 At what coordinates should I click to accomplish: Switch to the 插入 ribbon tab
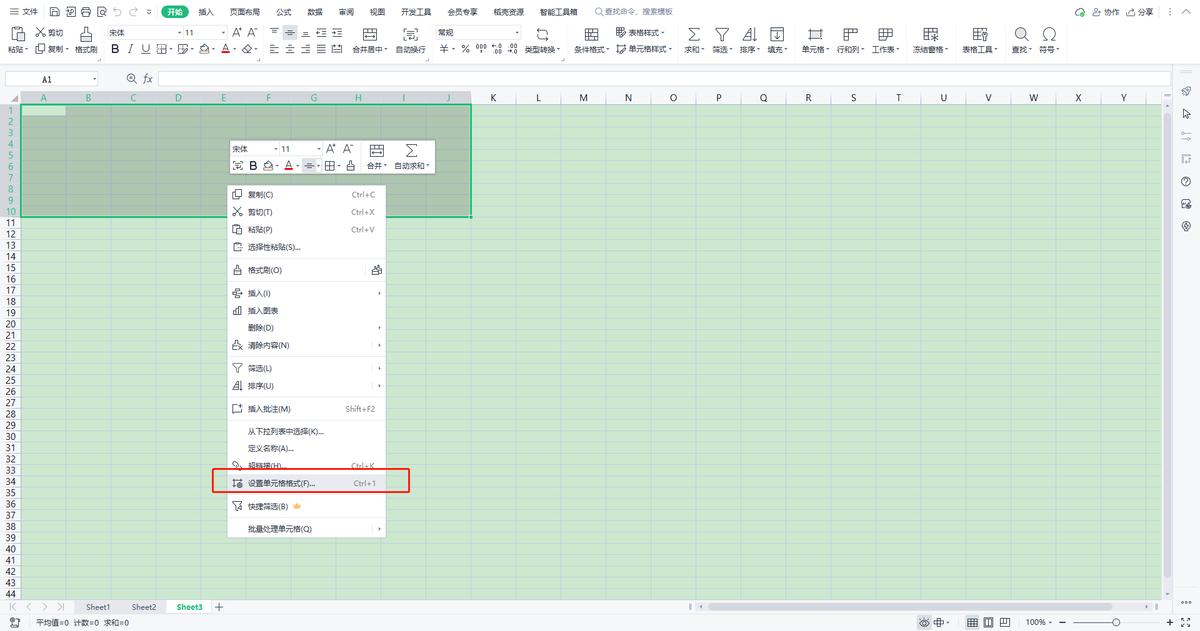coord(206,12)
